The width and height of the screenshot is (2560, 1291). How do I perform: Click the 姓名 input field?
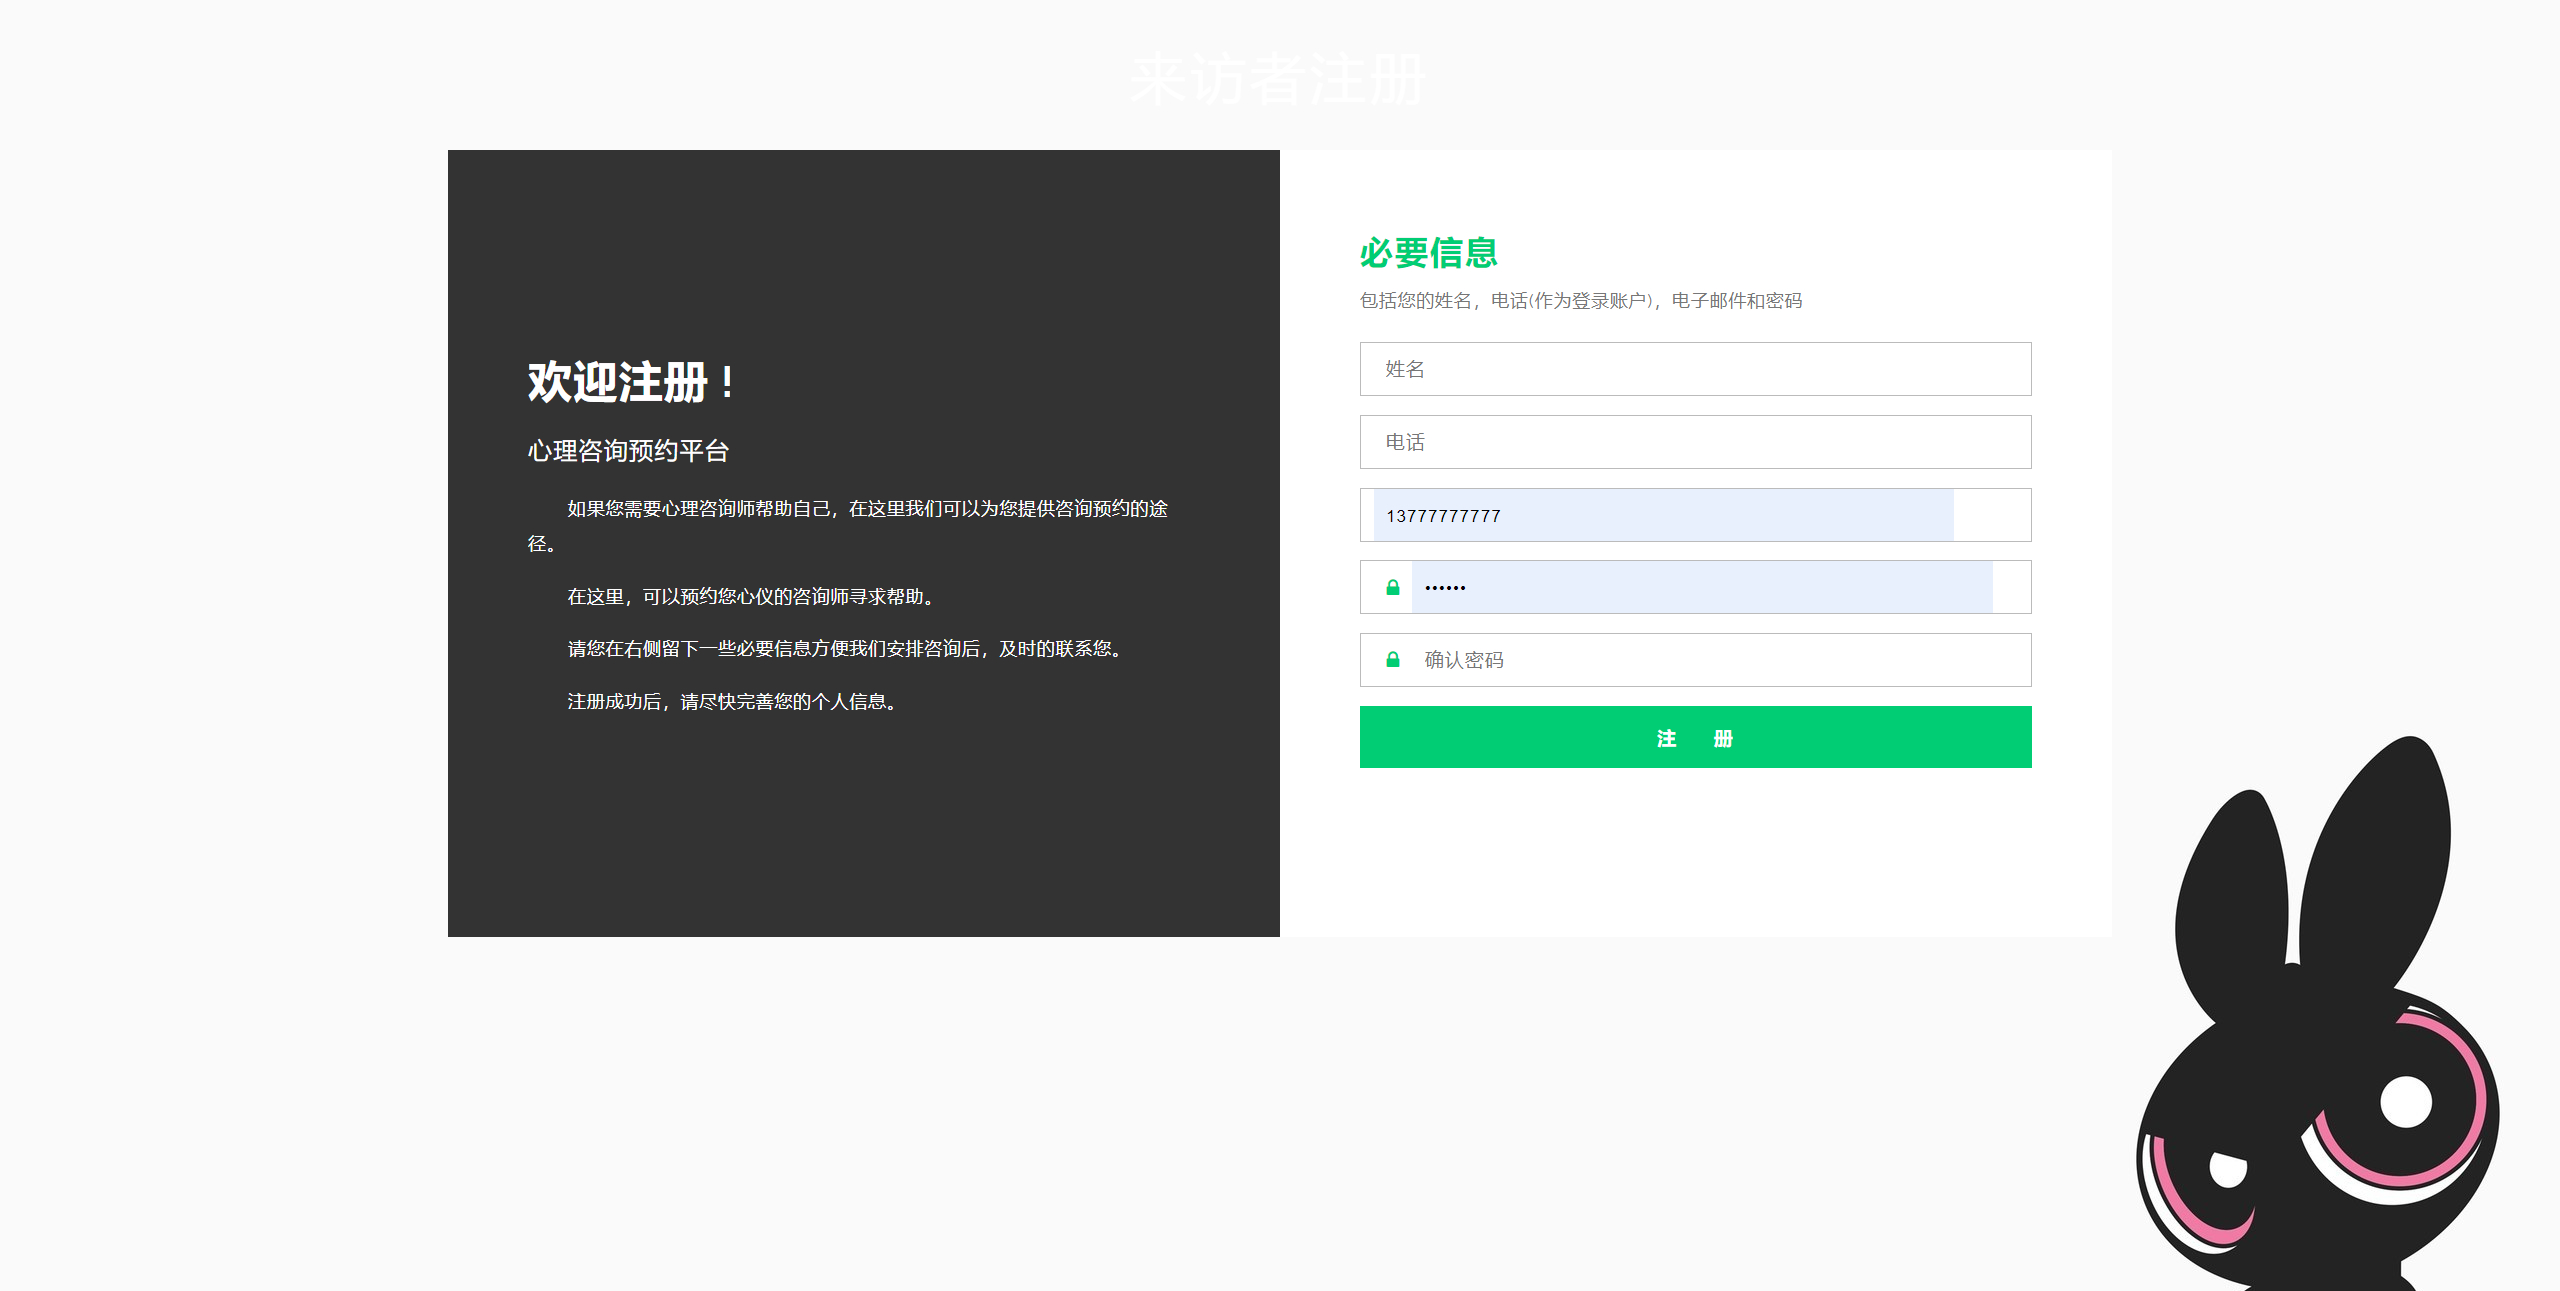click(1695, 369)
